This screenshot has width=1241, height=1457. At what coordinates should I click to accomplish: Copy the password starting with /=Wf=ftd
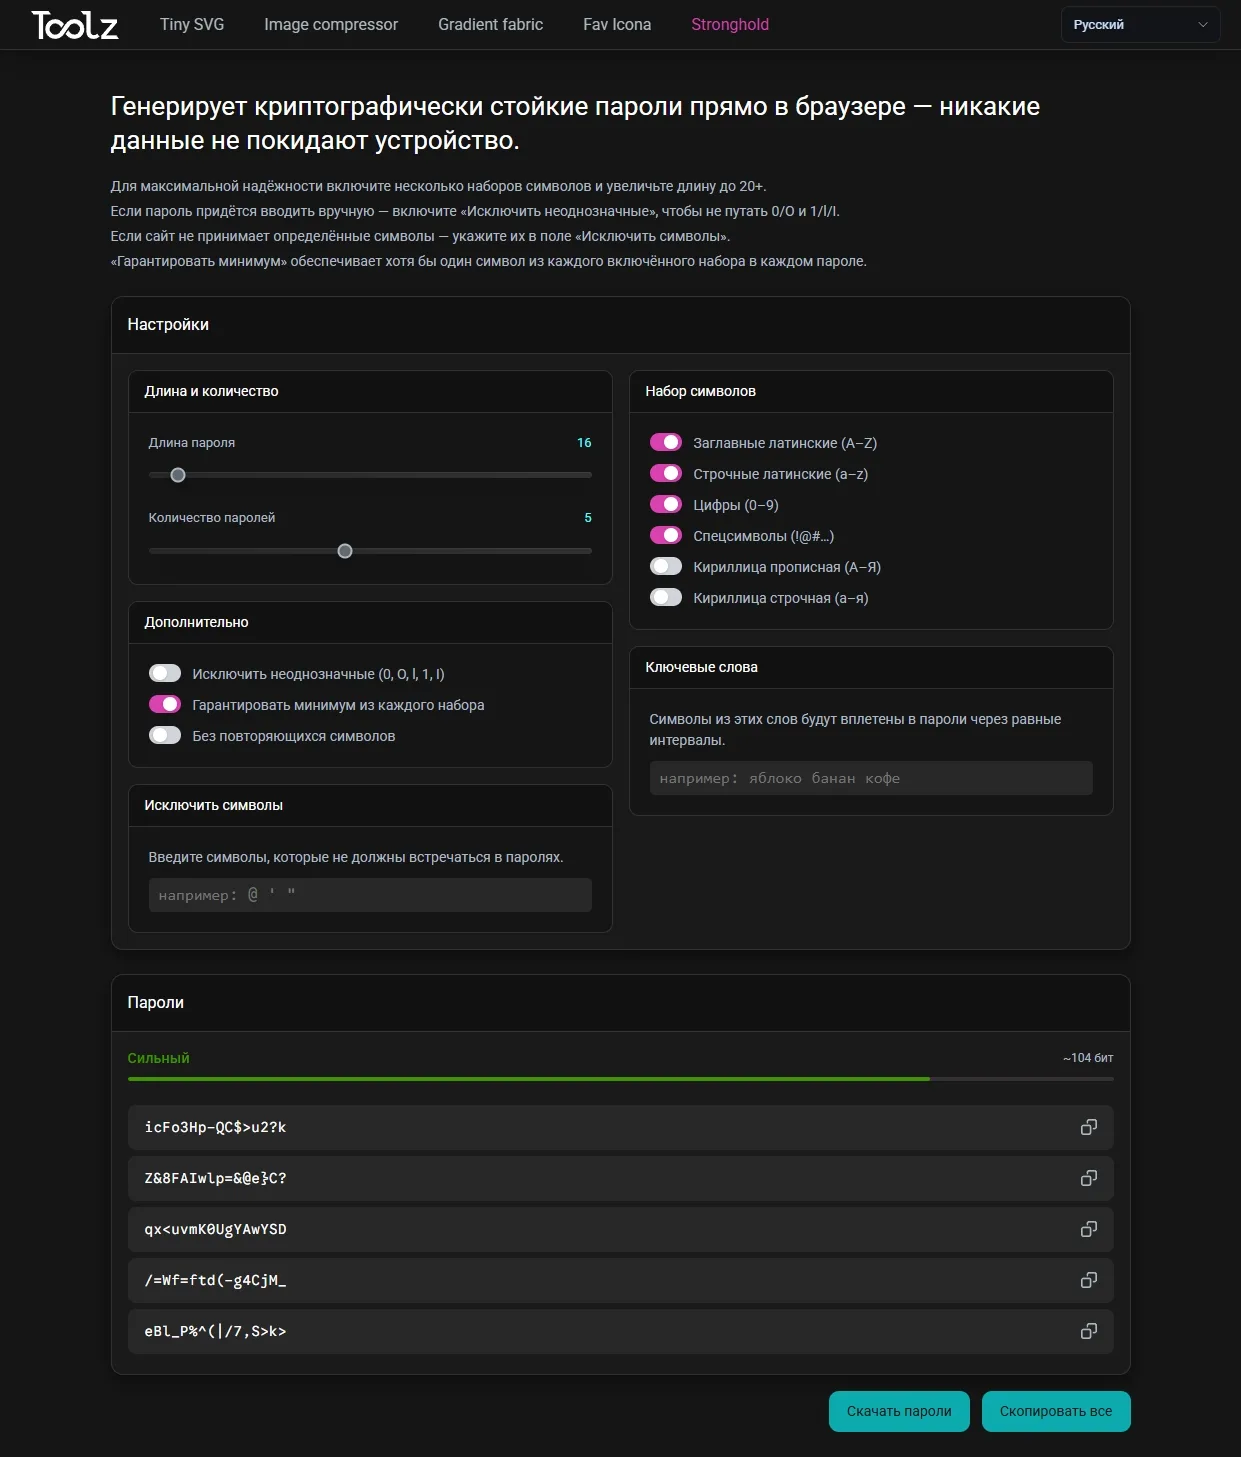[x=1089, y=1280]
